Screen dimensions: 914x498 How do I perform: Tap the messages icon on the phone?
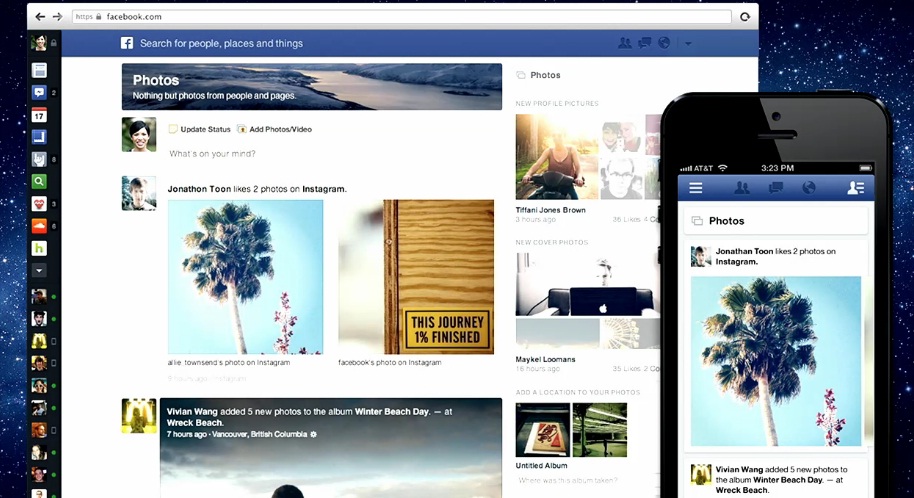[775, 188]
